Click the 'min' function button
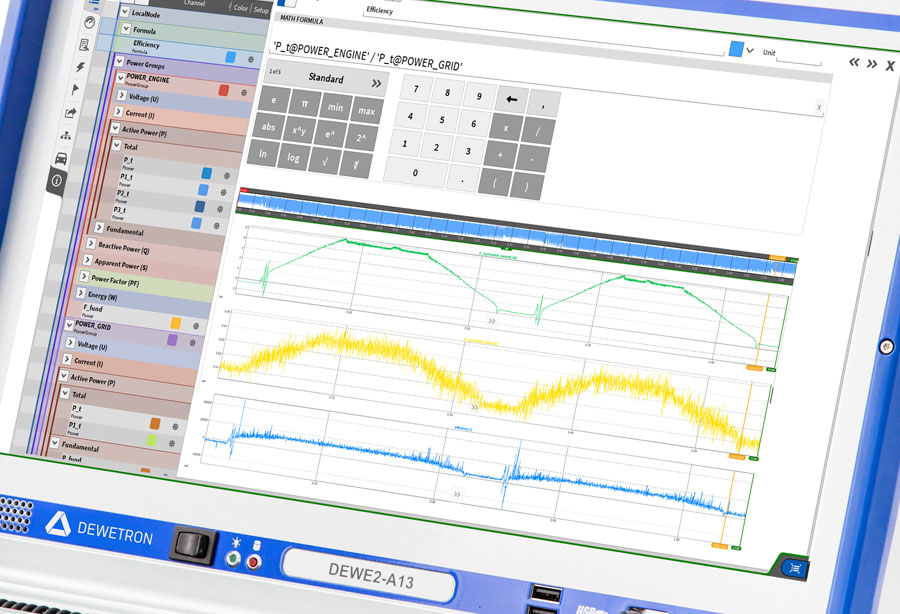Image resolution: width=900 pixels, height=614 pixels. click(336, 107)
